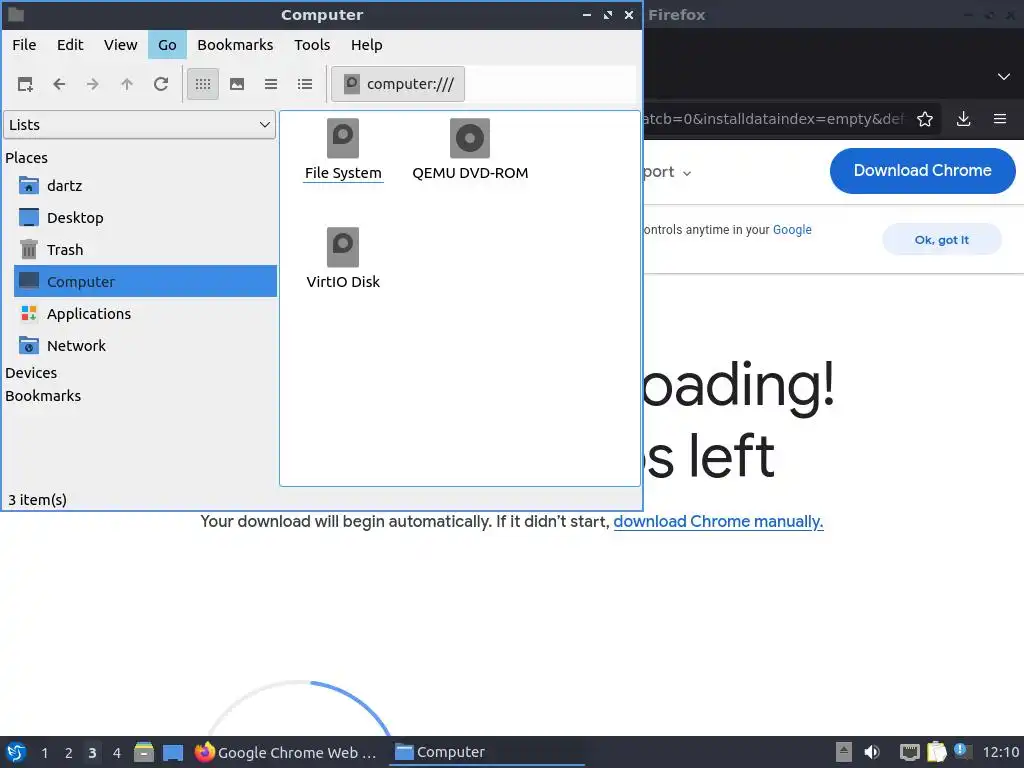
Task: Switch to workspace 4
Action: [x=117, y=753]
